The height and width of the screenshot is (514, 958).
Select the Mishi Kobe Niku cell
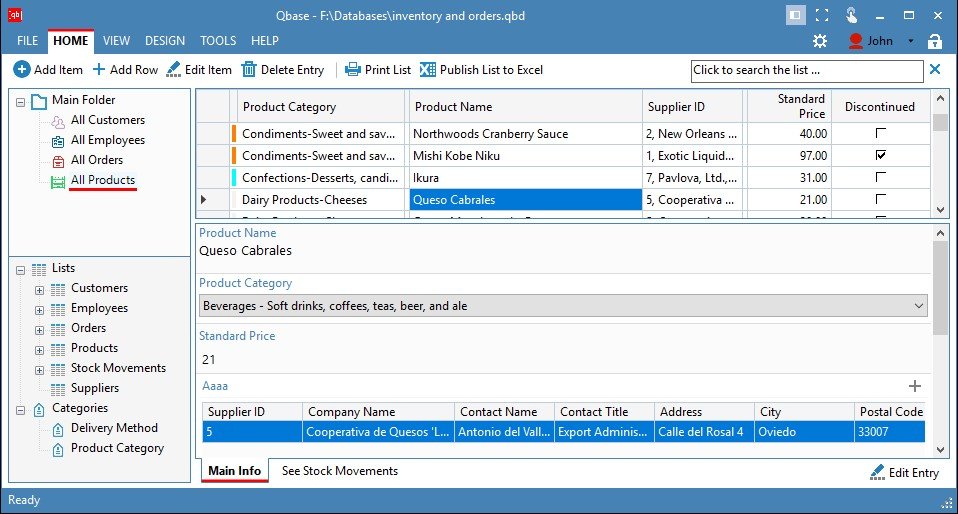point(526,155)
